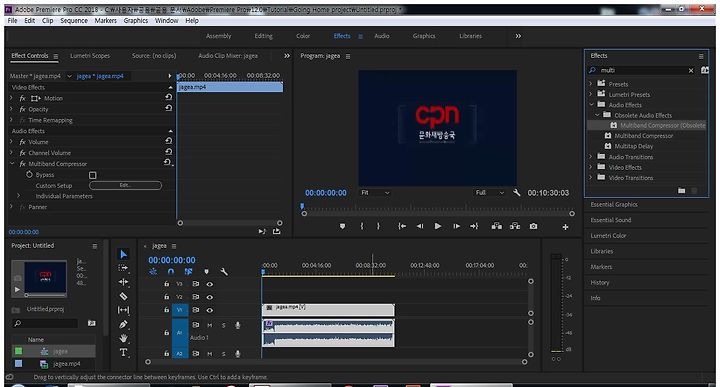The height and width of the screenshot is (387, 720).
Task: Expand the Video Effects folder
Action: (x=591, y=167)
